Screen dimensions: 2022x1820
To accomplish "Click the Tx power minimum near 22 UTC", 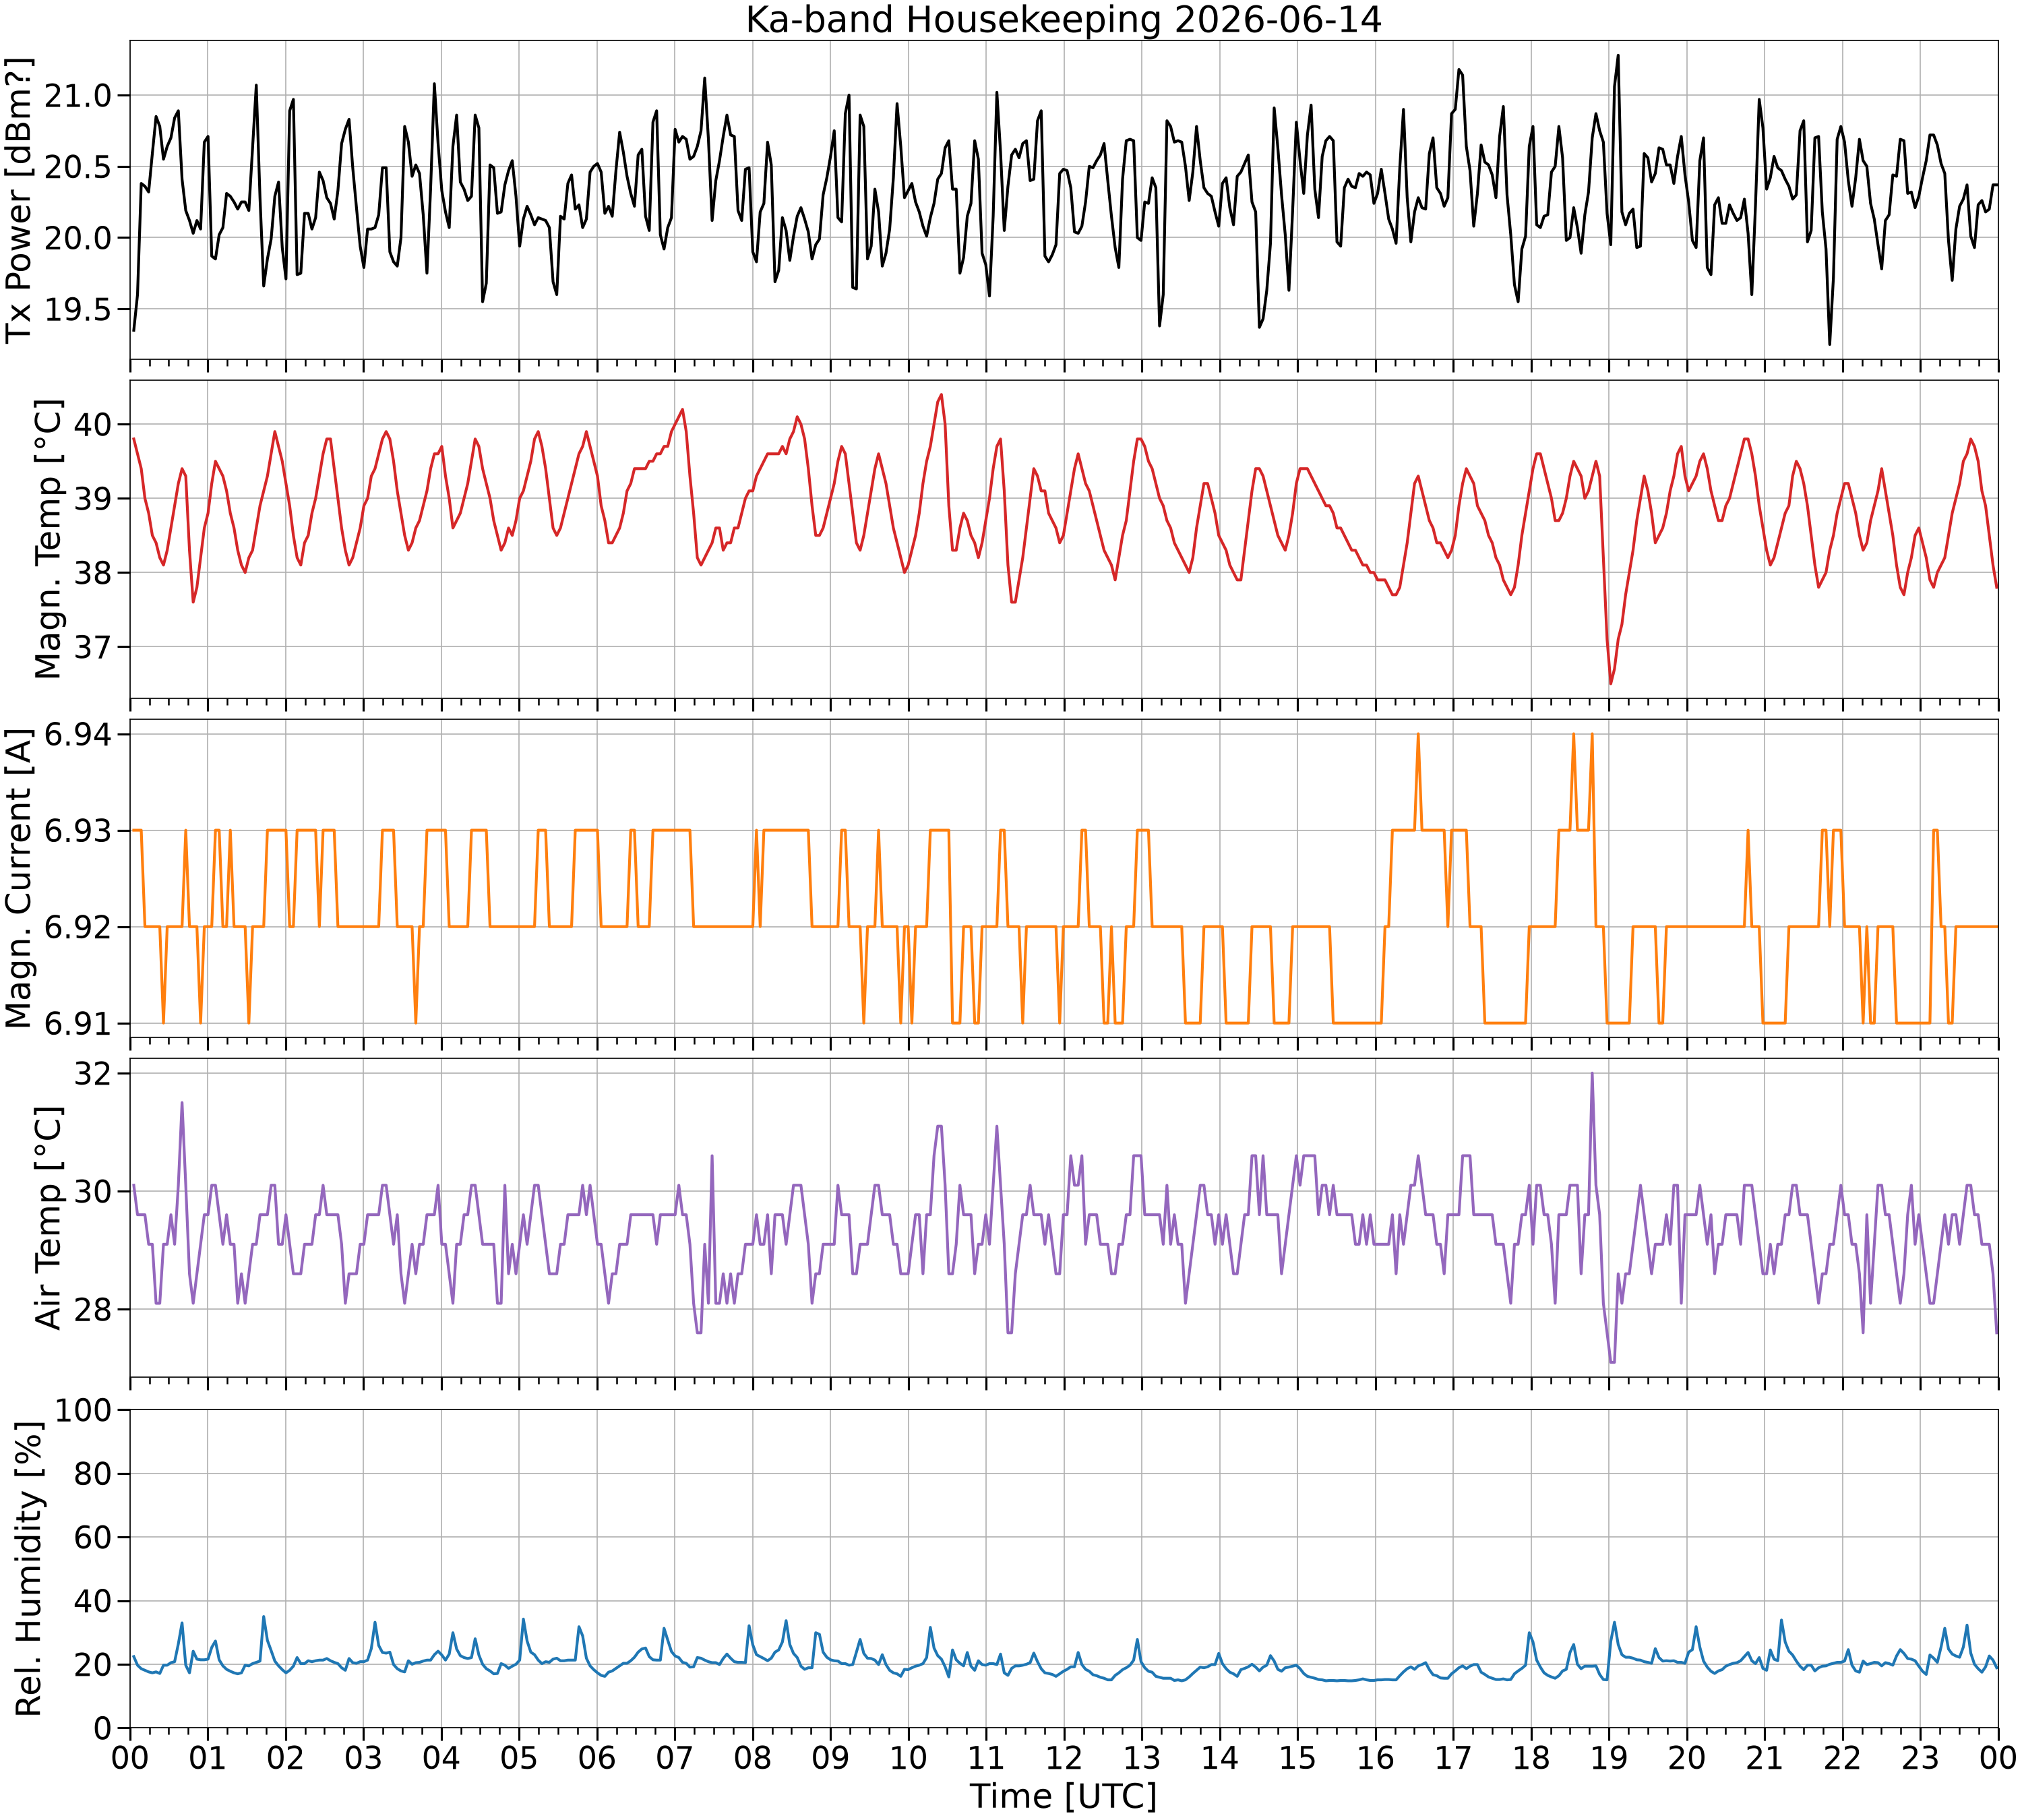I will [1830, 344].
